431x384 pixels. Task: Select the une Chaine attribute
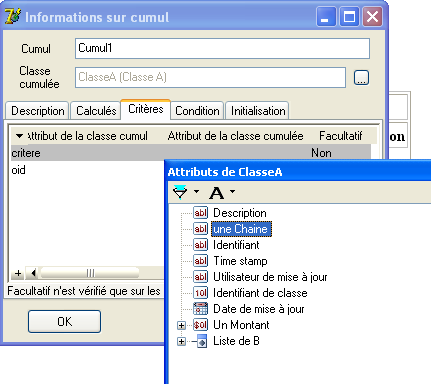click(x=241, y=229)
